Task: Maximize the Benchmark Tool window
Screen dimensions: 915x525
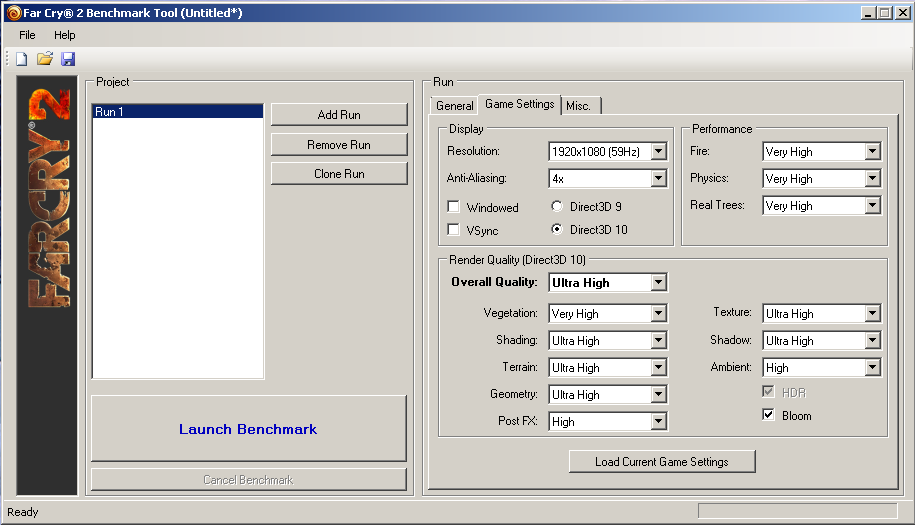Action: pos(885,13)
